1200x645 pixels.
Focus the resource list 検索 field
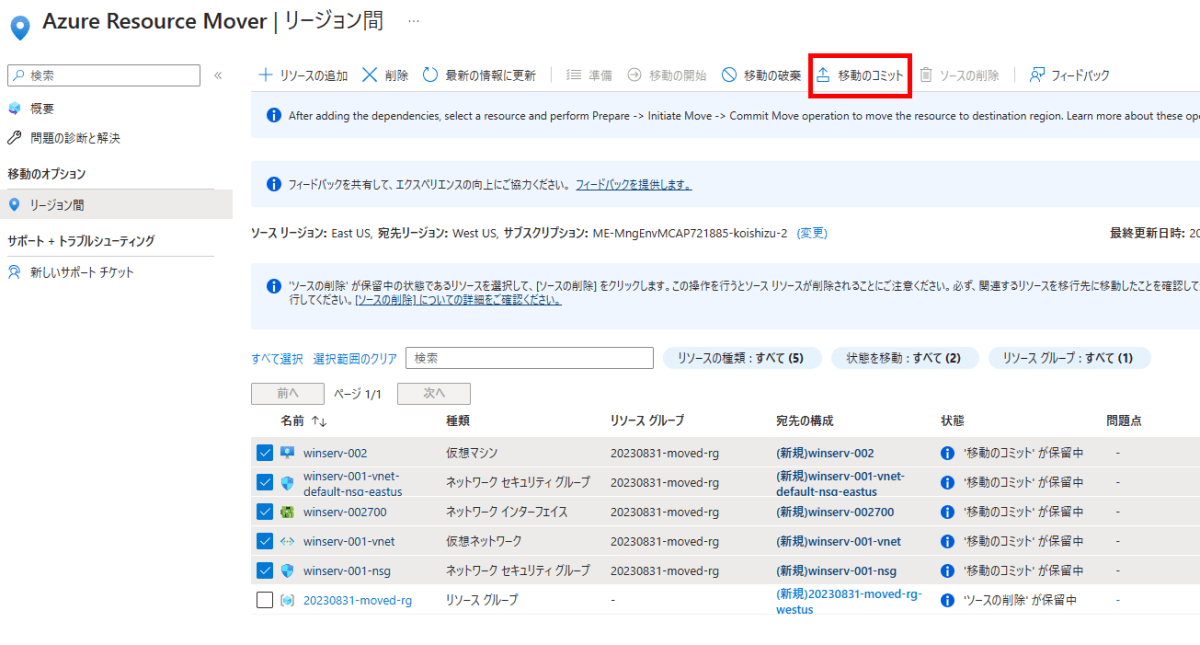coord(529,358)
